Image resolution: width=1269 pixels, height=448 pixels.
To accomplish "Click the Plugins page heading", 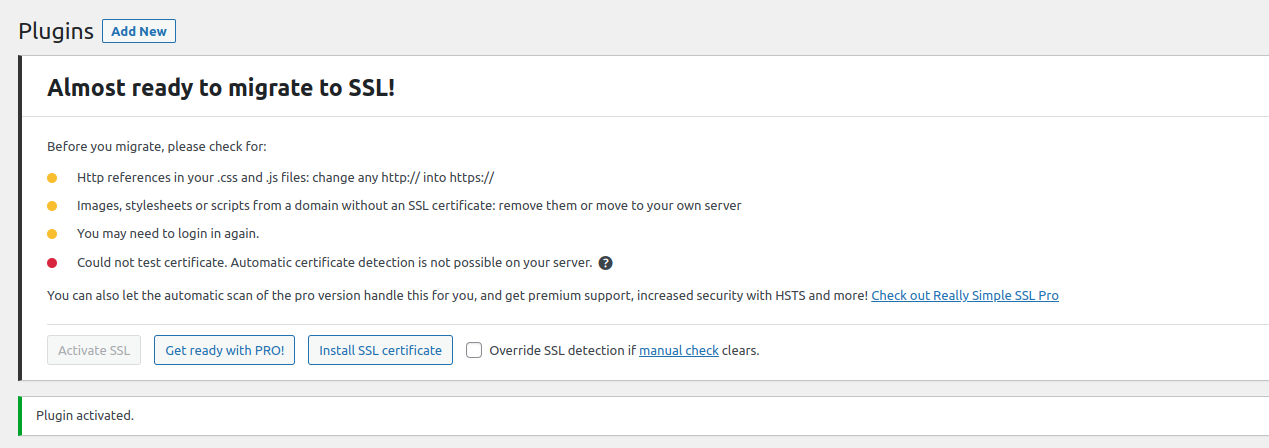I will click(56, 31).
